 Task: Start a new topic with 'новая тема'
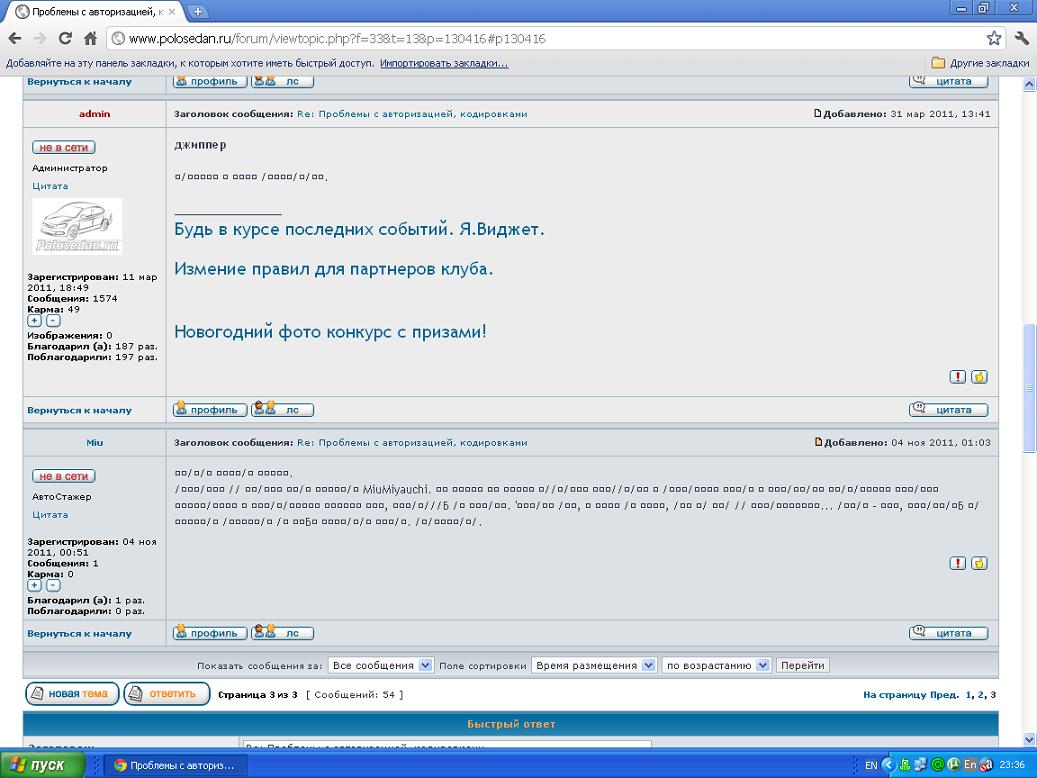(72, 694)
